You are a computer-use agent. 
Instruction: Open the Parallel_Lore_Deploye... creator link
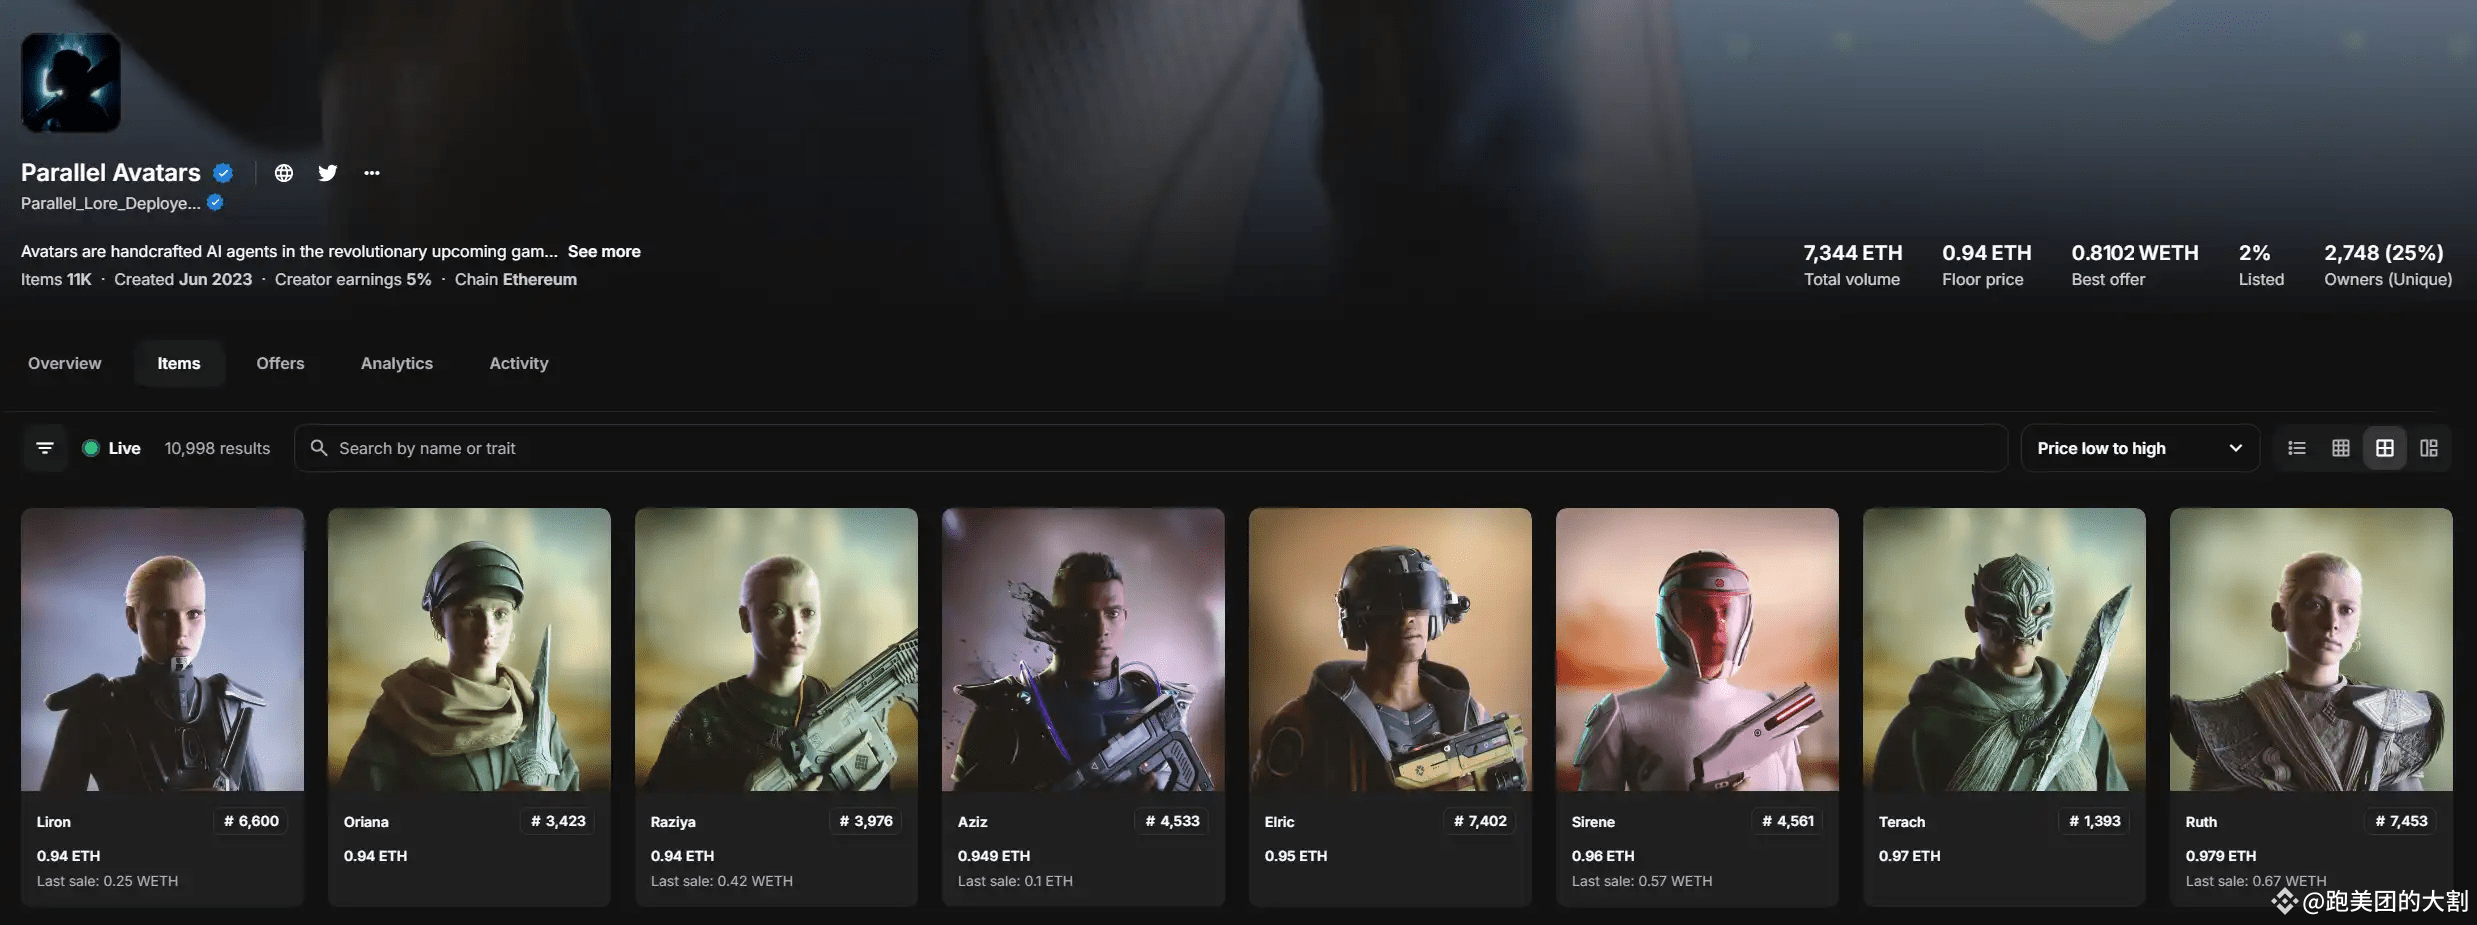(x=111, y=203)
